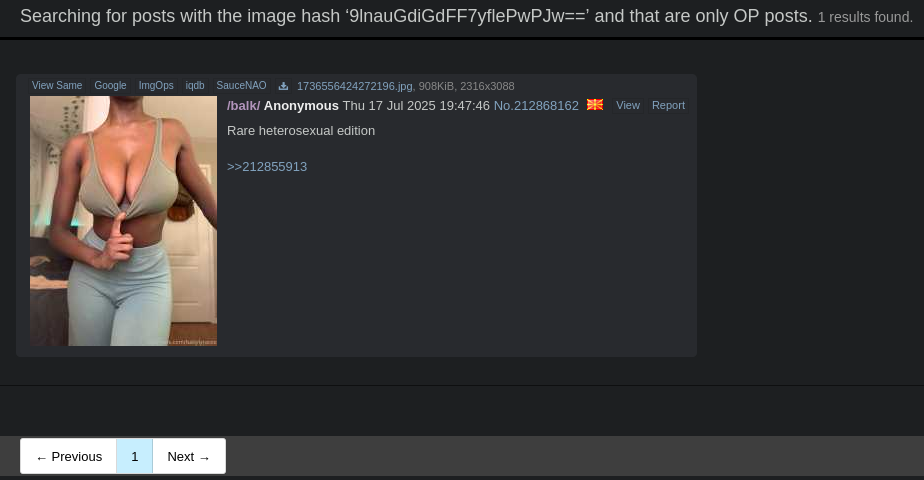Go to the Previous page
This screenshot has height=480, width=924.
pos(68,456)
